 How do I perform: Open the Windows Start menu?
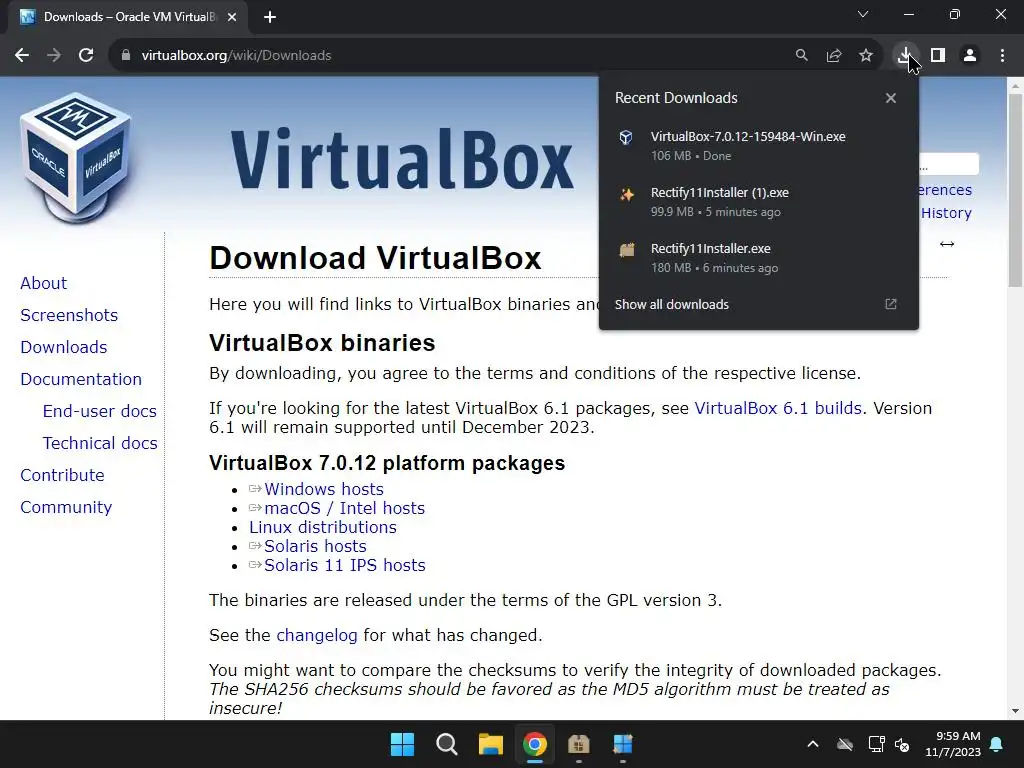[402, 744]
